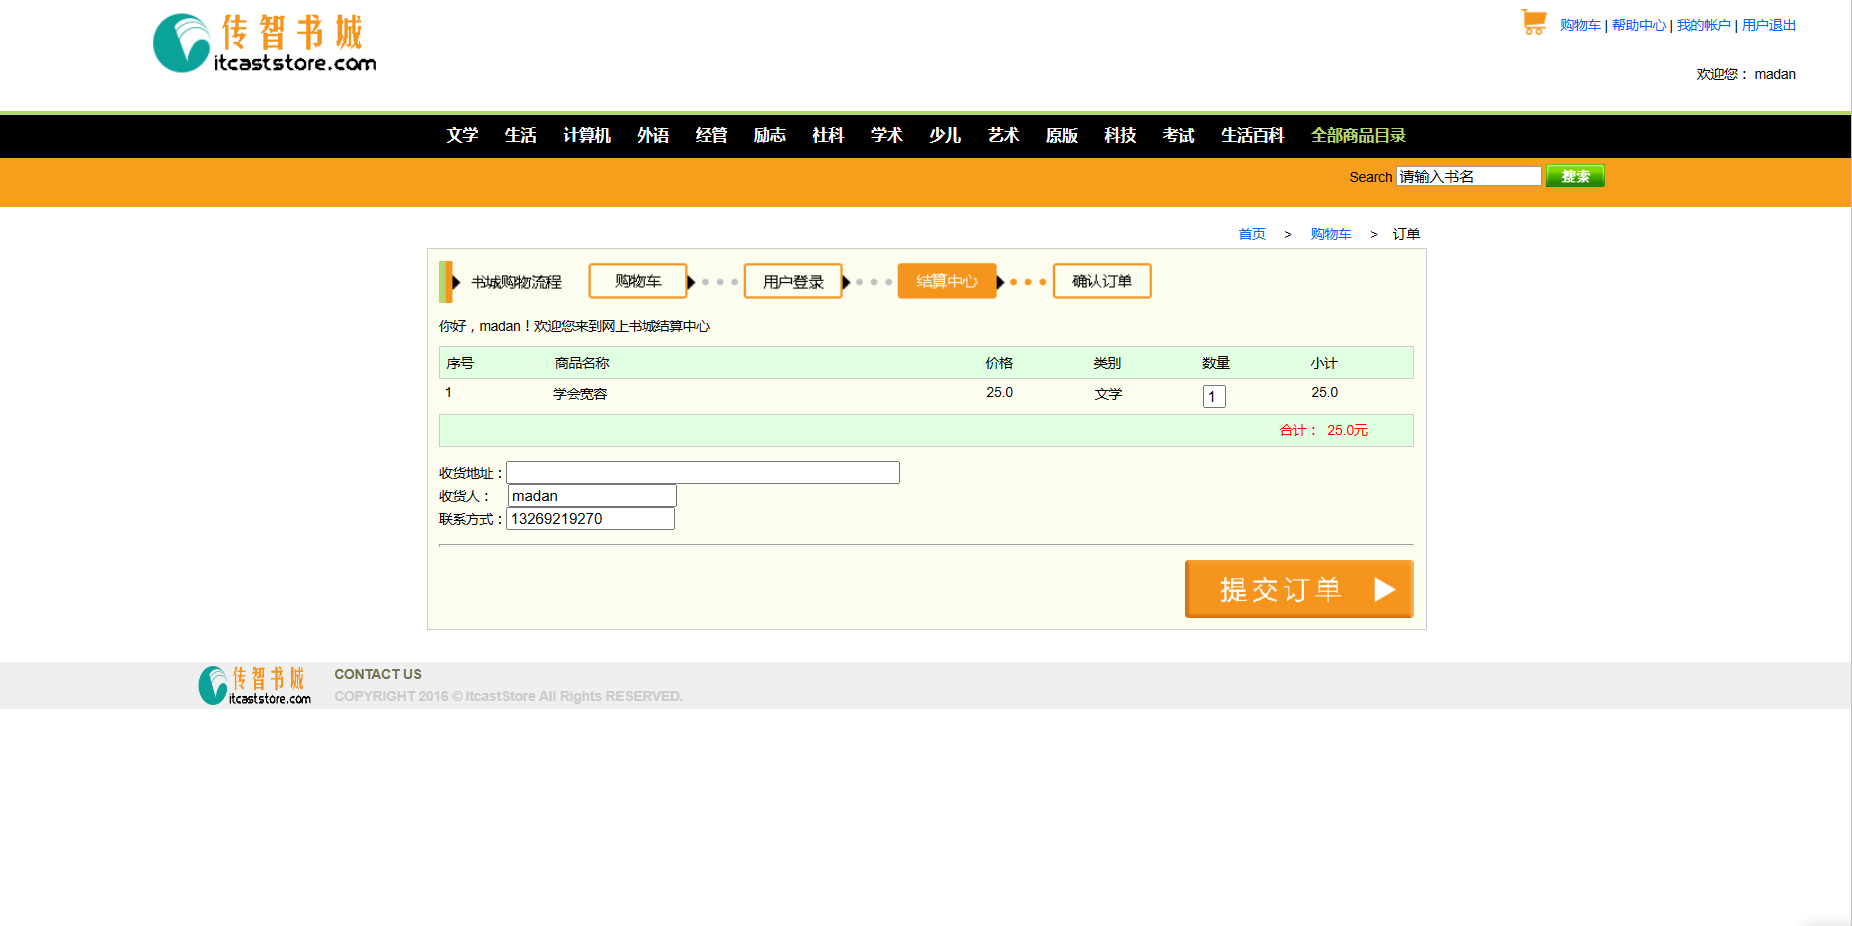Click the 购物车 step in the shopping flow

click(638, 281)
